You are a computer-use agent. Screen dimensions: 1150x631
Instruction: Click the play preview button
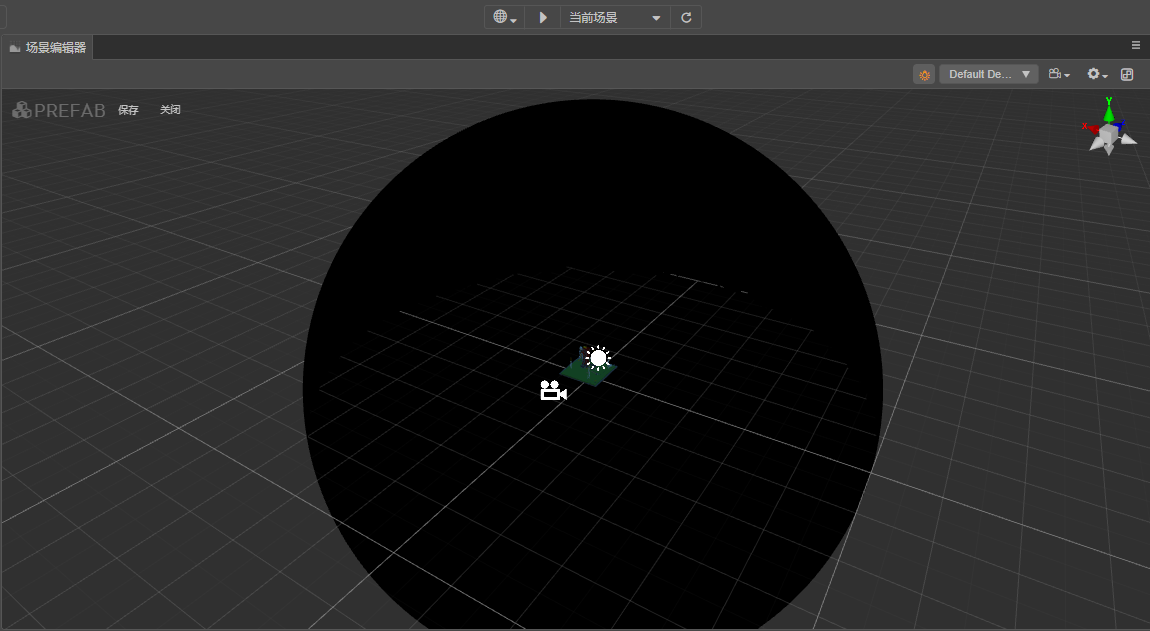[543, 17]
